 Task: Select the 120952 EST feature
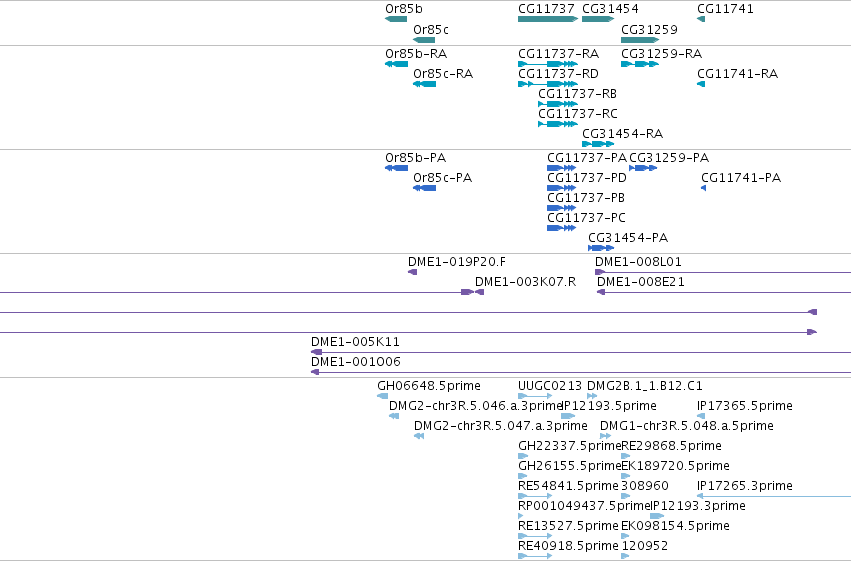[625, 556]
